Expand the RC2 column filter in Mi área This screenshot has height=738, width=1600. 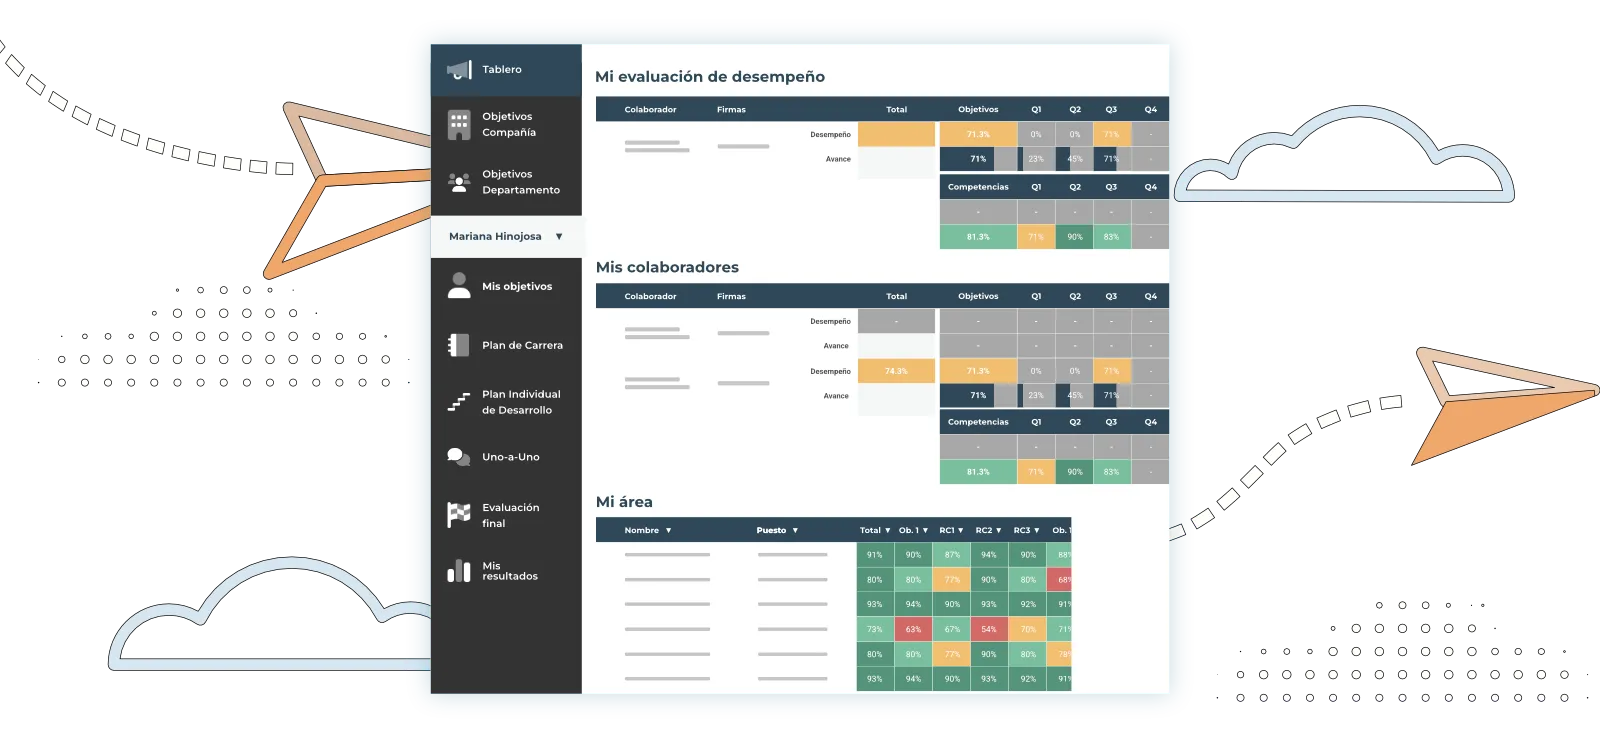[998, 531]
